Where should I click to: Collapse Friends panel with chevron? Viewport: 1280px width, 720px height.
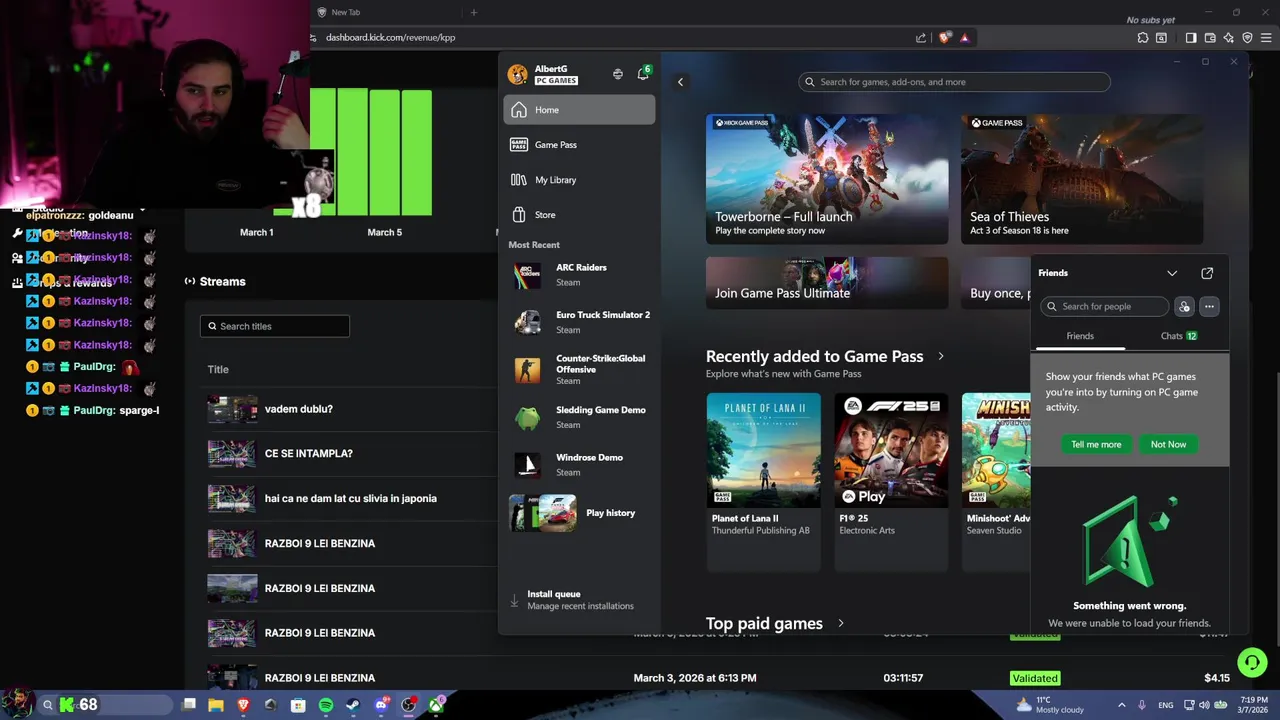point(1172,273)
